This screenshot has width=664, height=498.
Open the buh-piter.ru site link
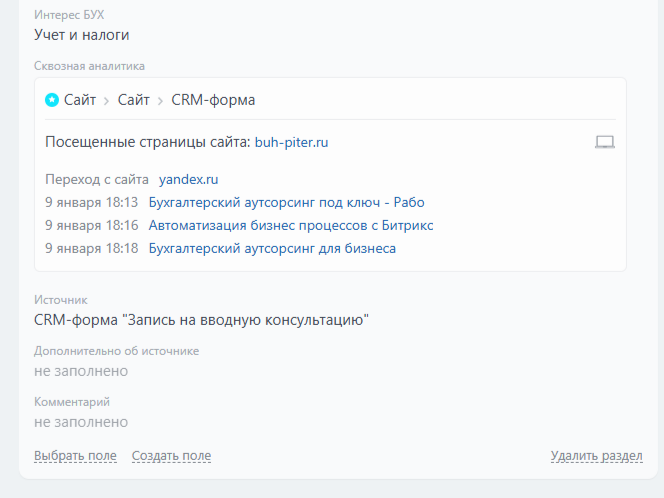pyautogui.click(x=291, y=142)
